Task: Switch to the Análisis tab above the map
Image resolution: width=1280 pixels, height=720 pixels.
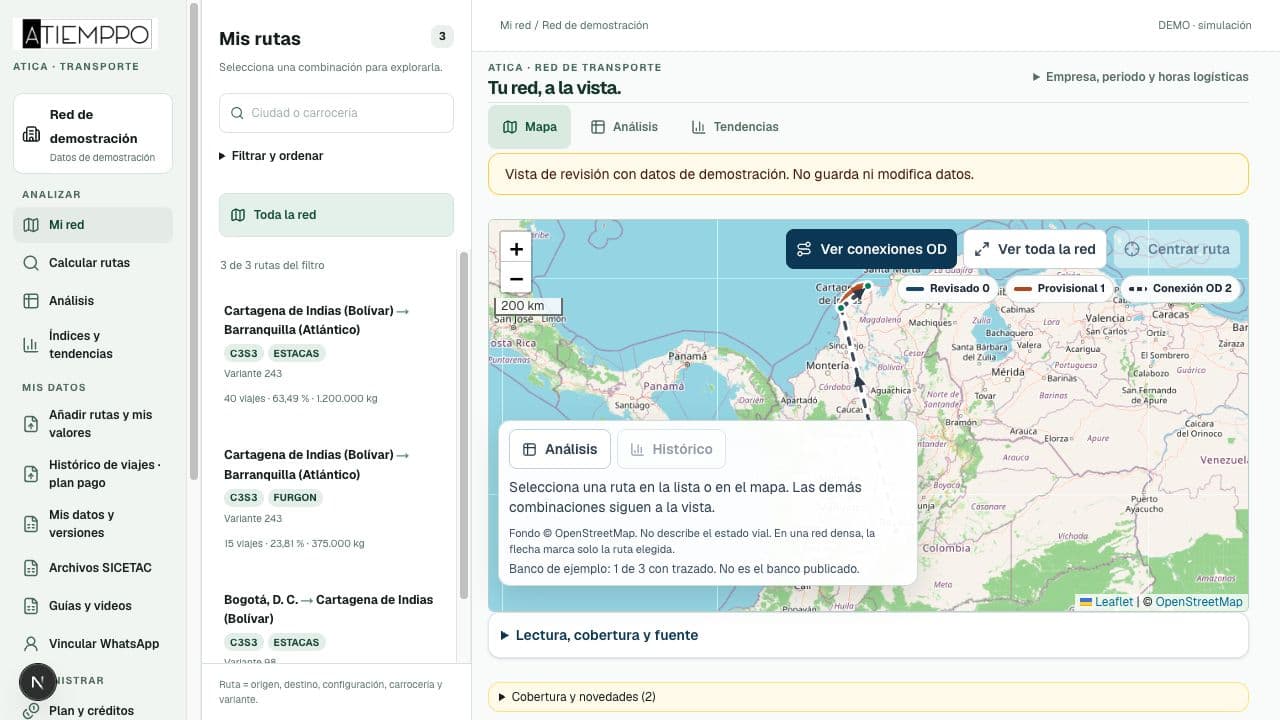Action: (x=624, y=127)
